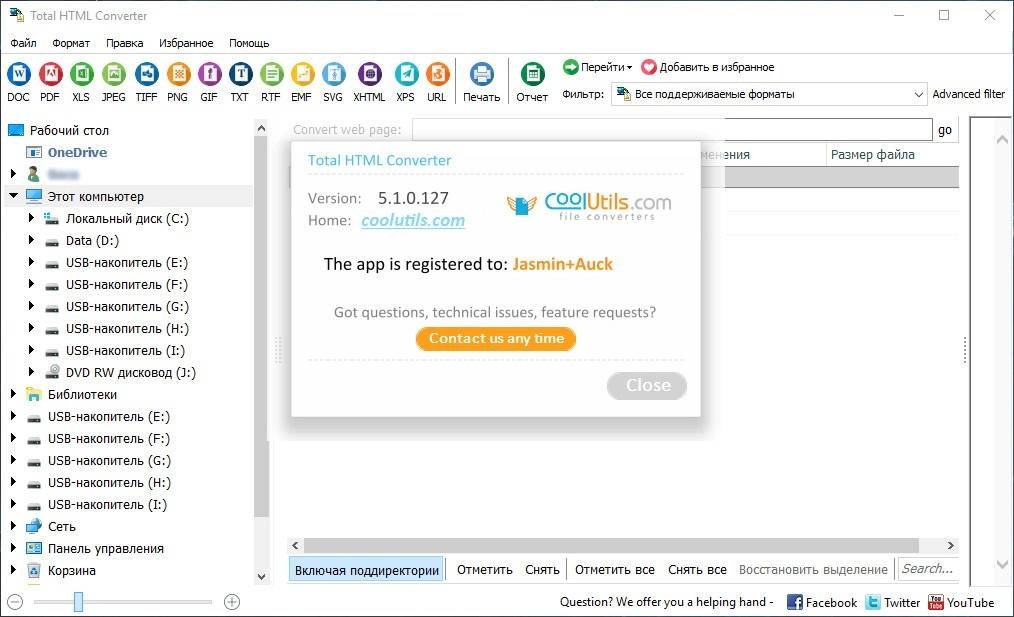Open the Перейти navigation dropdown
Image resolution: width=1014 pixels, height=617 pixels.
pyautogui.click(x=598, y=67)
